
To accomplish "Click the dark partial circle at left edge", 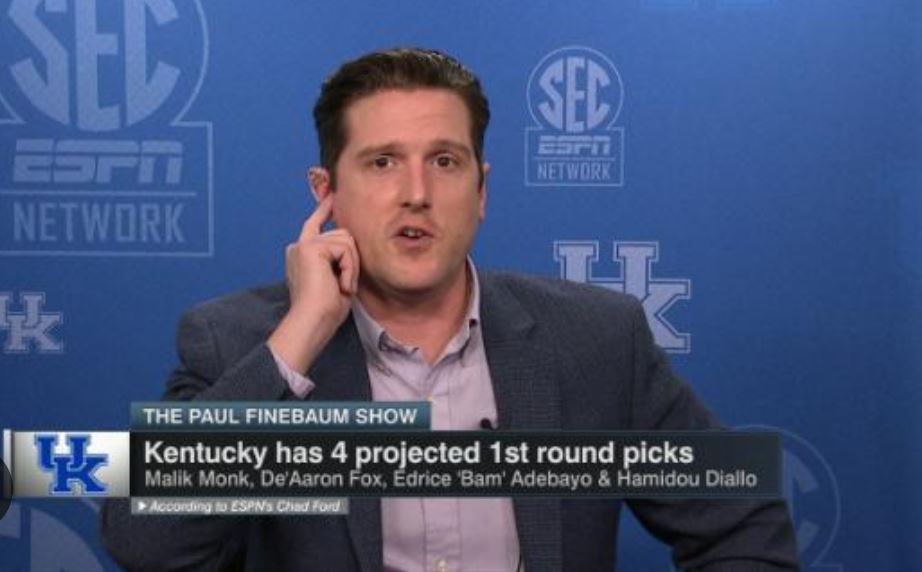I will click(x=5, y=488).
